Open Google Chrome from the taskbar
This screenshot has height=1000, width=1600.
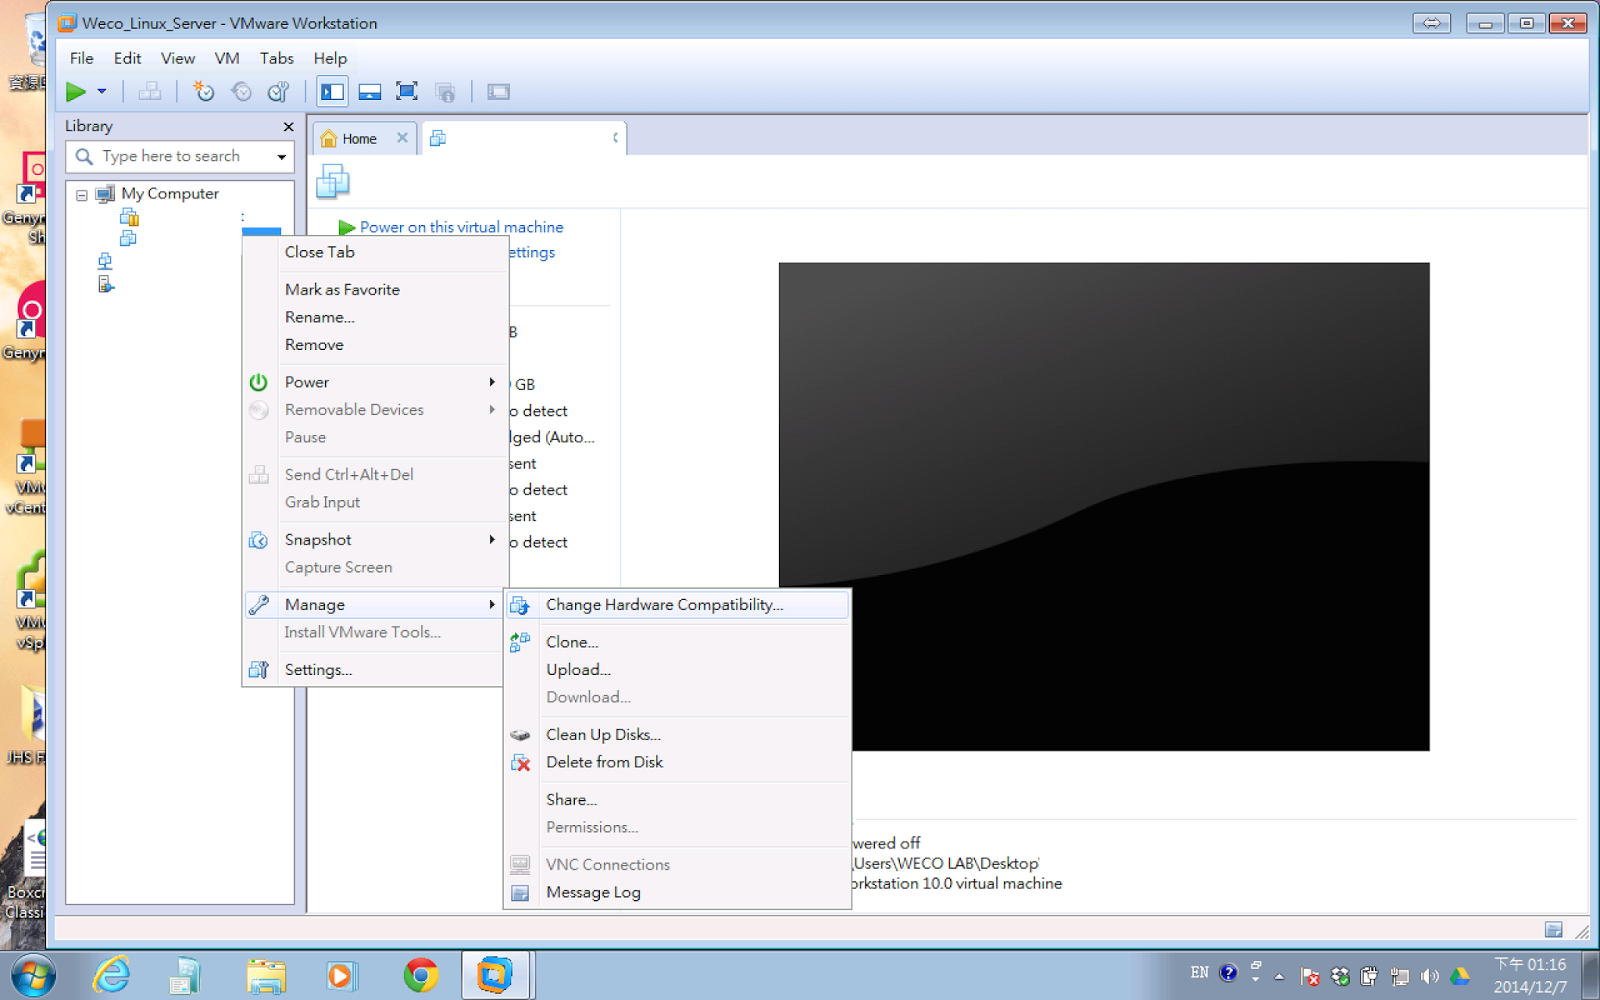[421, 975]
